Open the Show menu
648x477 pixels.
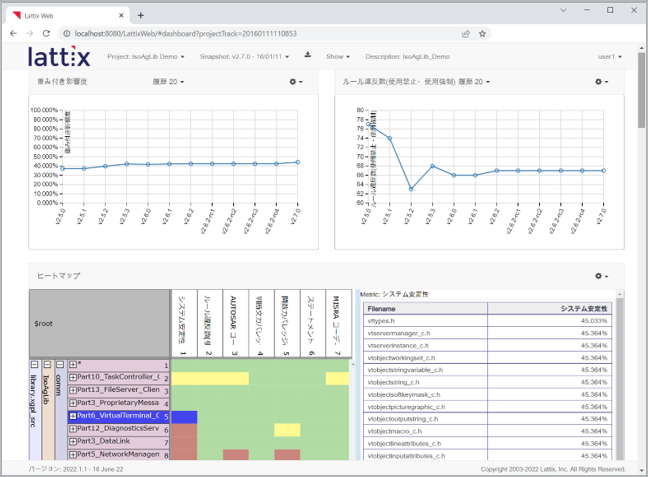[x=338, y=57]
